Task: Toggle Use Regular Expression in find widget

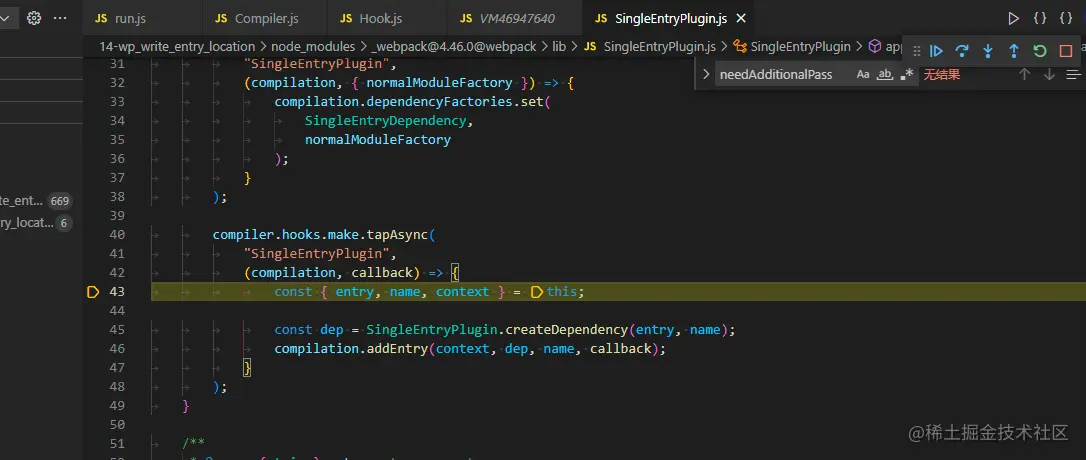Action: [x=907, y=74]
